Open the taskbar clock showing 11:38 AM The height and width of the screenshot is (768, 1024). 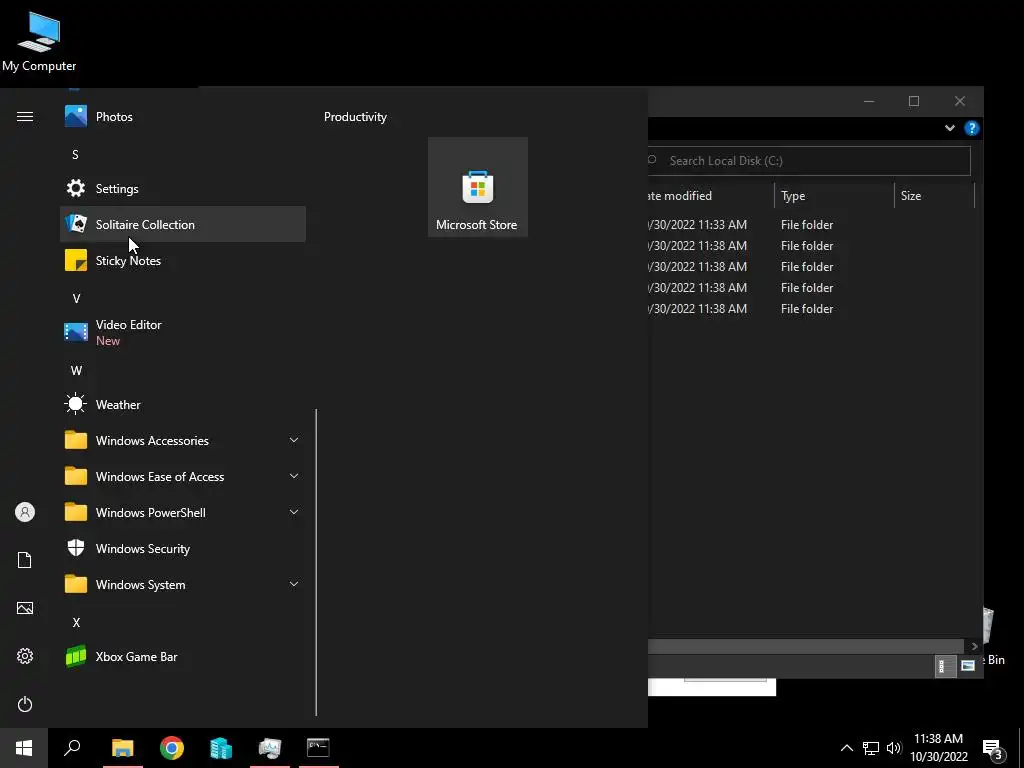(x=938, y=748)
